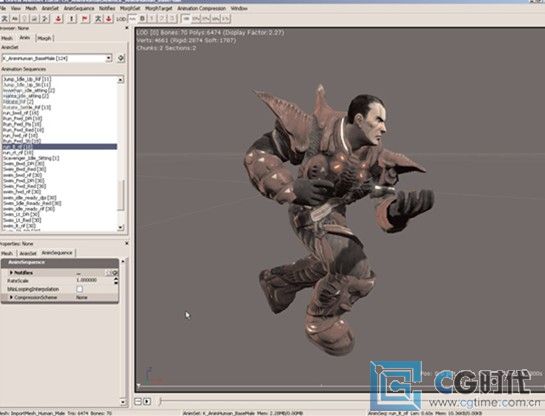Click the green figure icon right of the flag
The width and height of the screenshot is (545, 416).
pos(98,19)
